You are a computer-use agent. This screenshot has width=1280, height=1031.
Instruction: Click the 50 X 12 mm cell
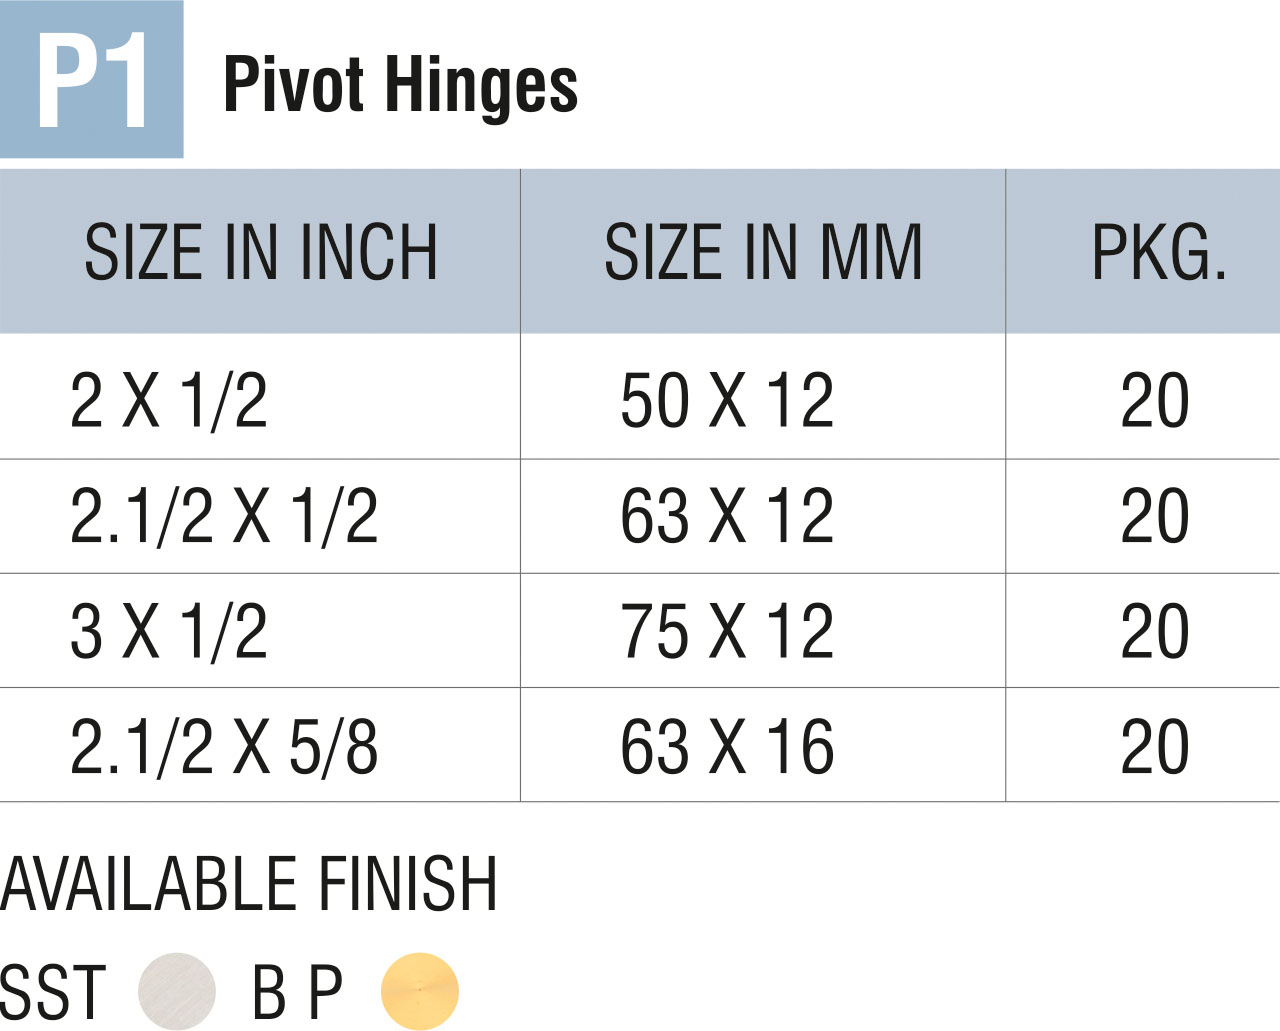(727, 400)
